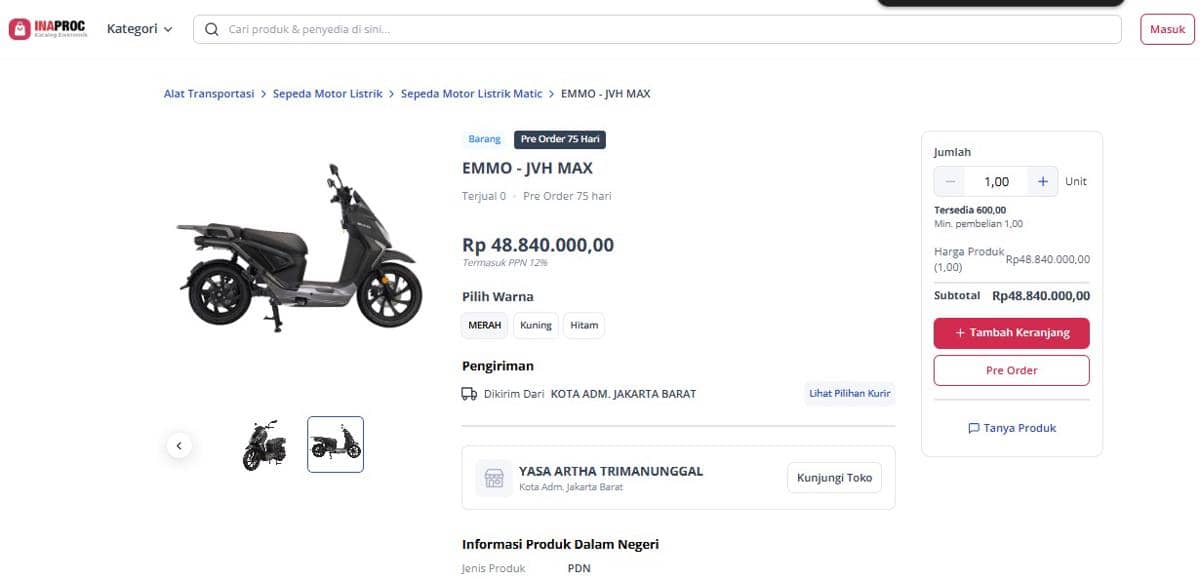The image size is (1200, 579).
Task: Open the Kategori dropdown
Action: pyautogui.click(x=139, y=28)
